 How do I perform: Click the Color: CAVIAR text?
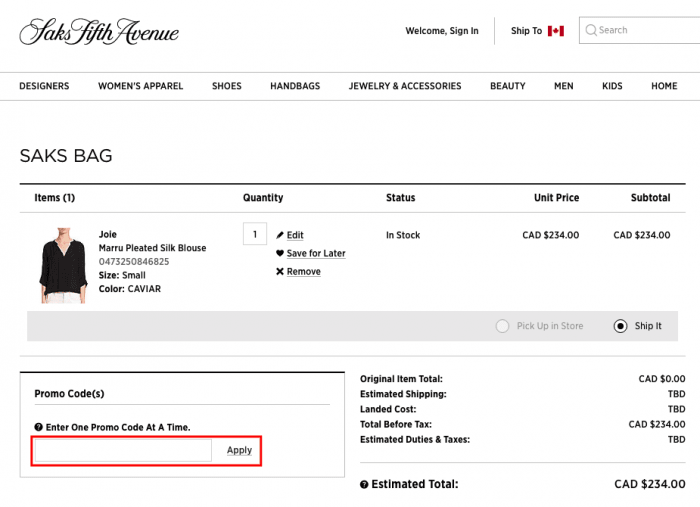click(x=129, y=289)
